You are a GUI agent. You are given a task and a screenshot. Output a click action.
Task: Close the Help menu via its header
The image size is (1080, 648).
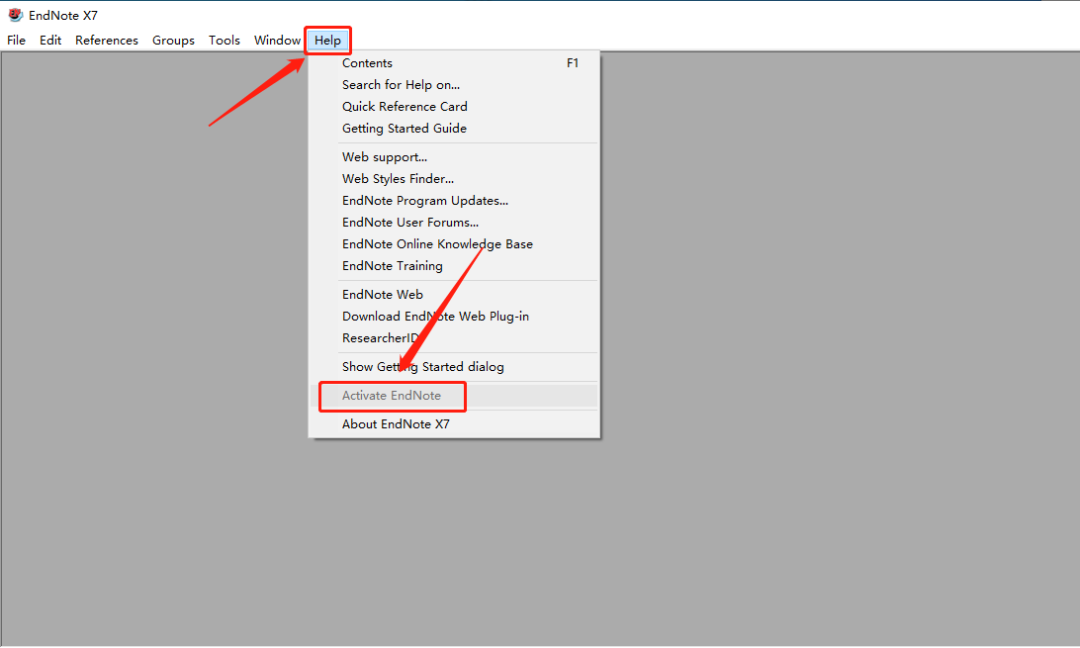pyautogui.click(x=328, y=40)
